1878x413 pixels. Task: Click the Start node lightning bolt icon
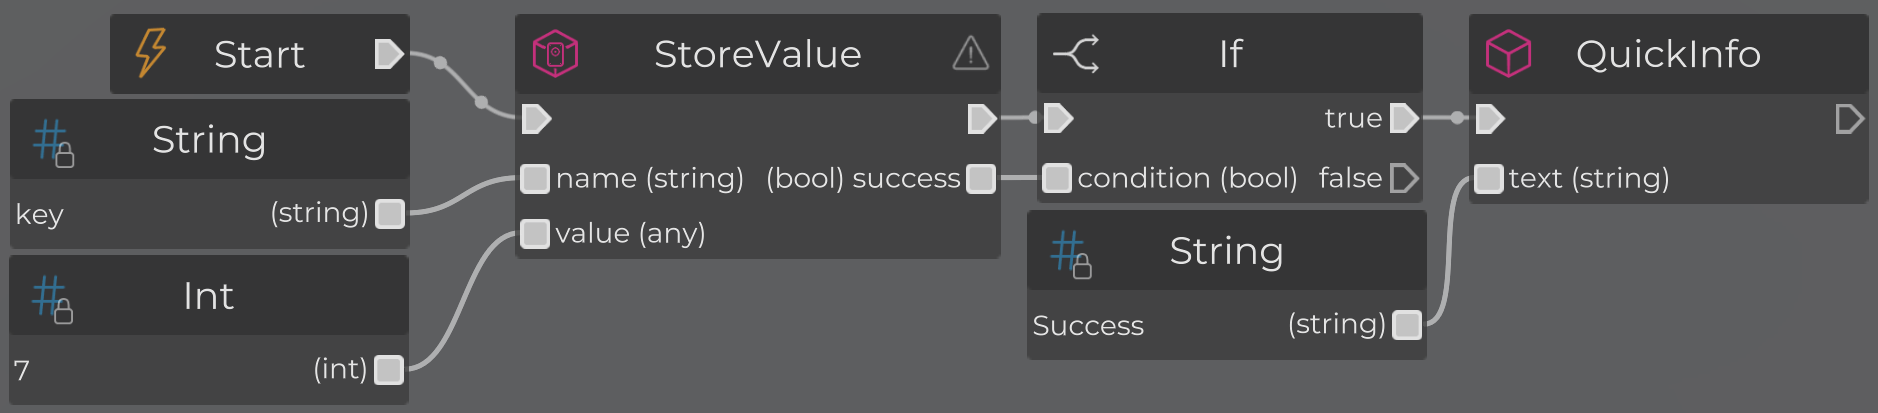click(151, 53)
